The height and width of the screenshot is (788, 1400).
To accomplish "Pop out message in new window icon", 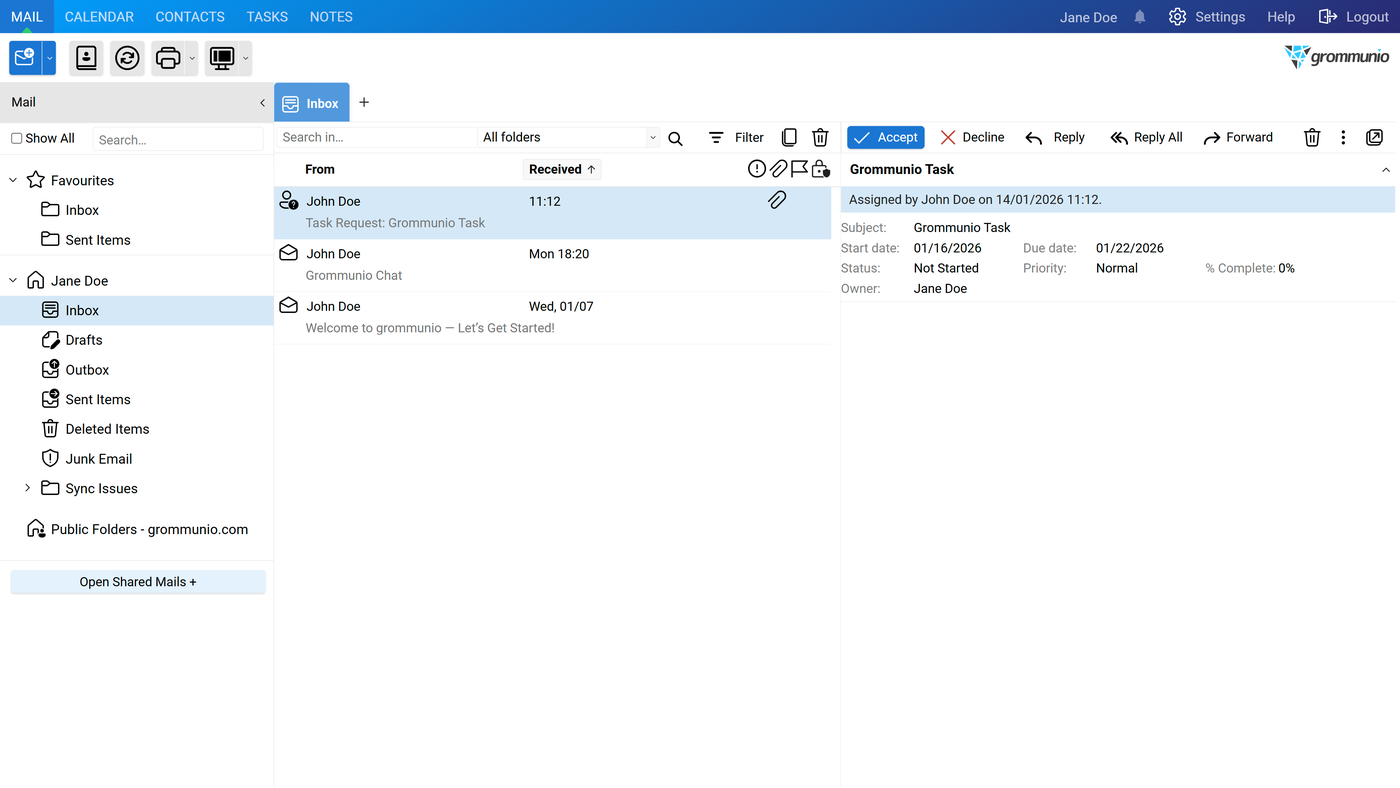I will pyautogui.click(x=1374, y=138).
